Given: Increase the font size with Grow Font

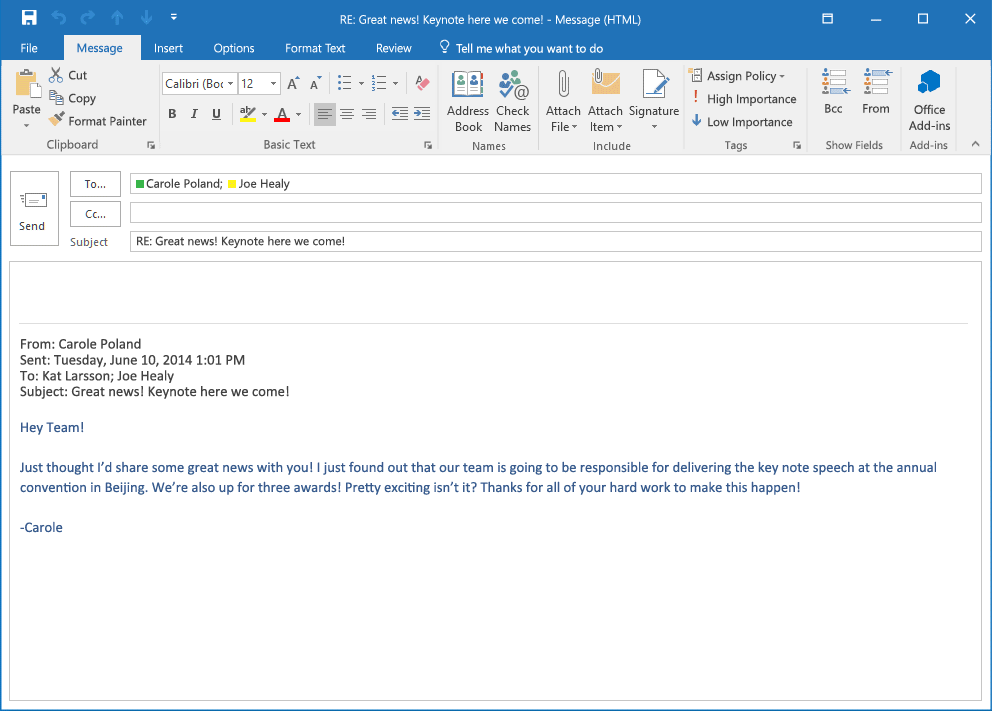Looking at the screenshot, I should (293, 84).
